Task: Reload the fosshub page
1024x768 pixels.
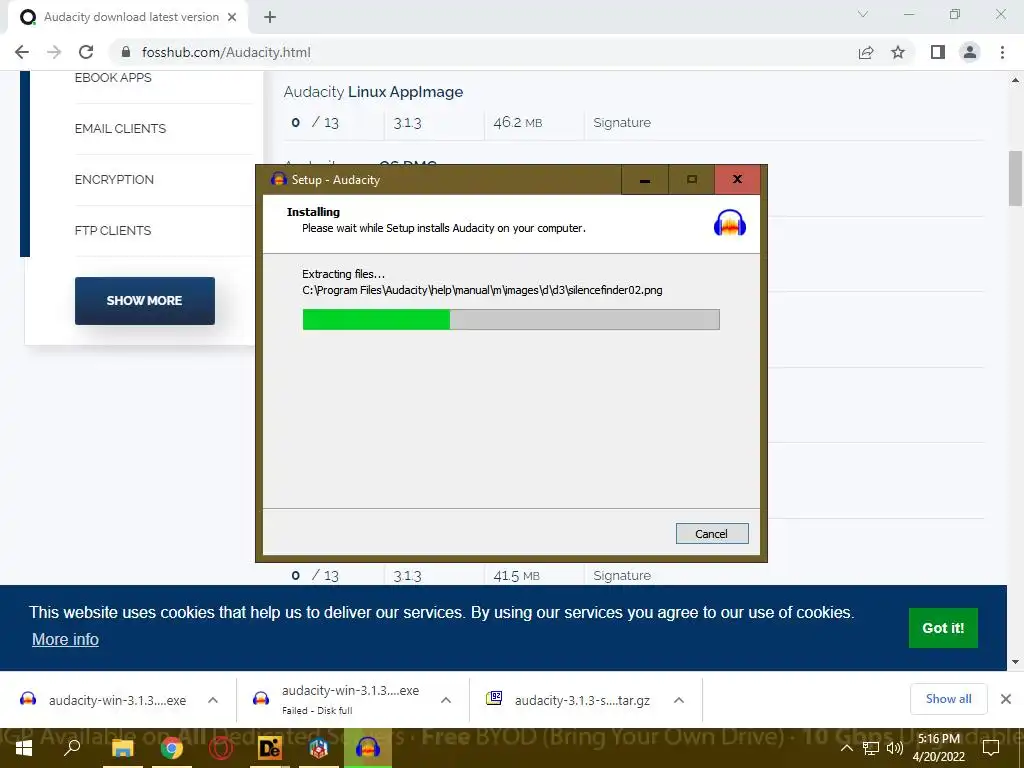Action: (x=86, y=52)
